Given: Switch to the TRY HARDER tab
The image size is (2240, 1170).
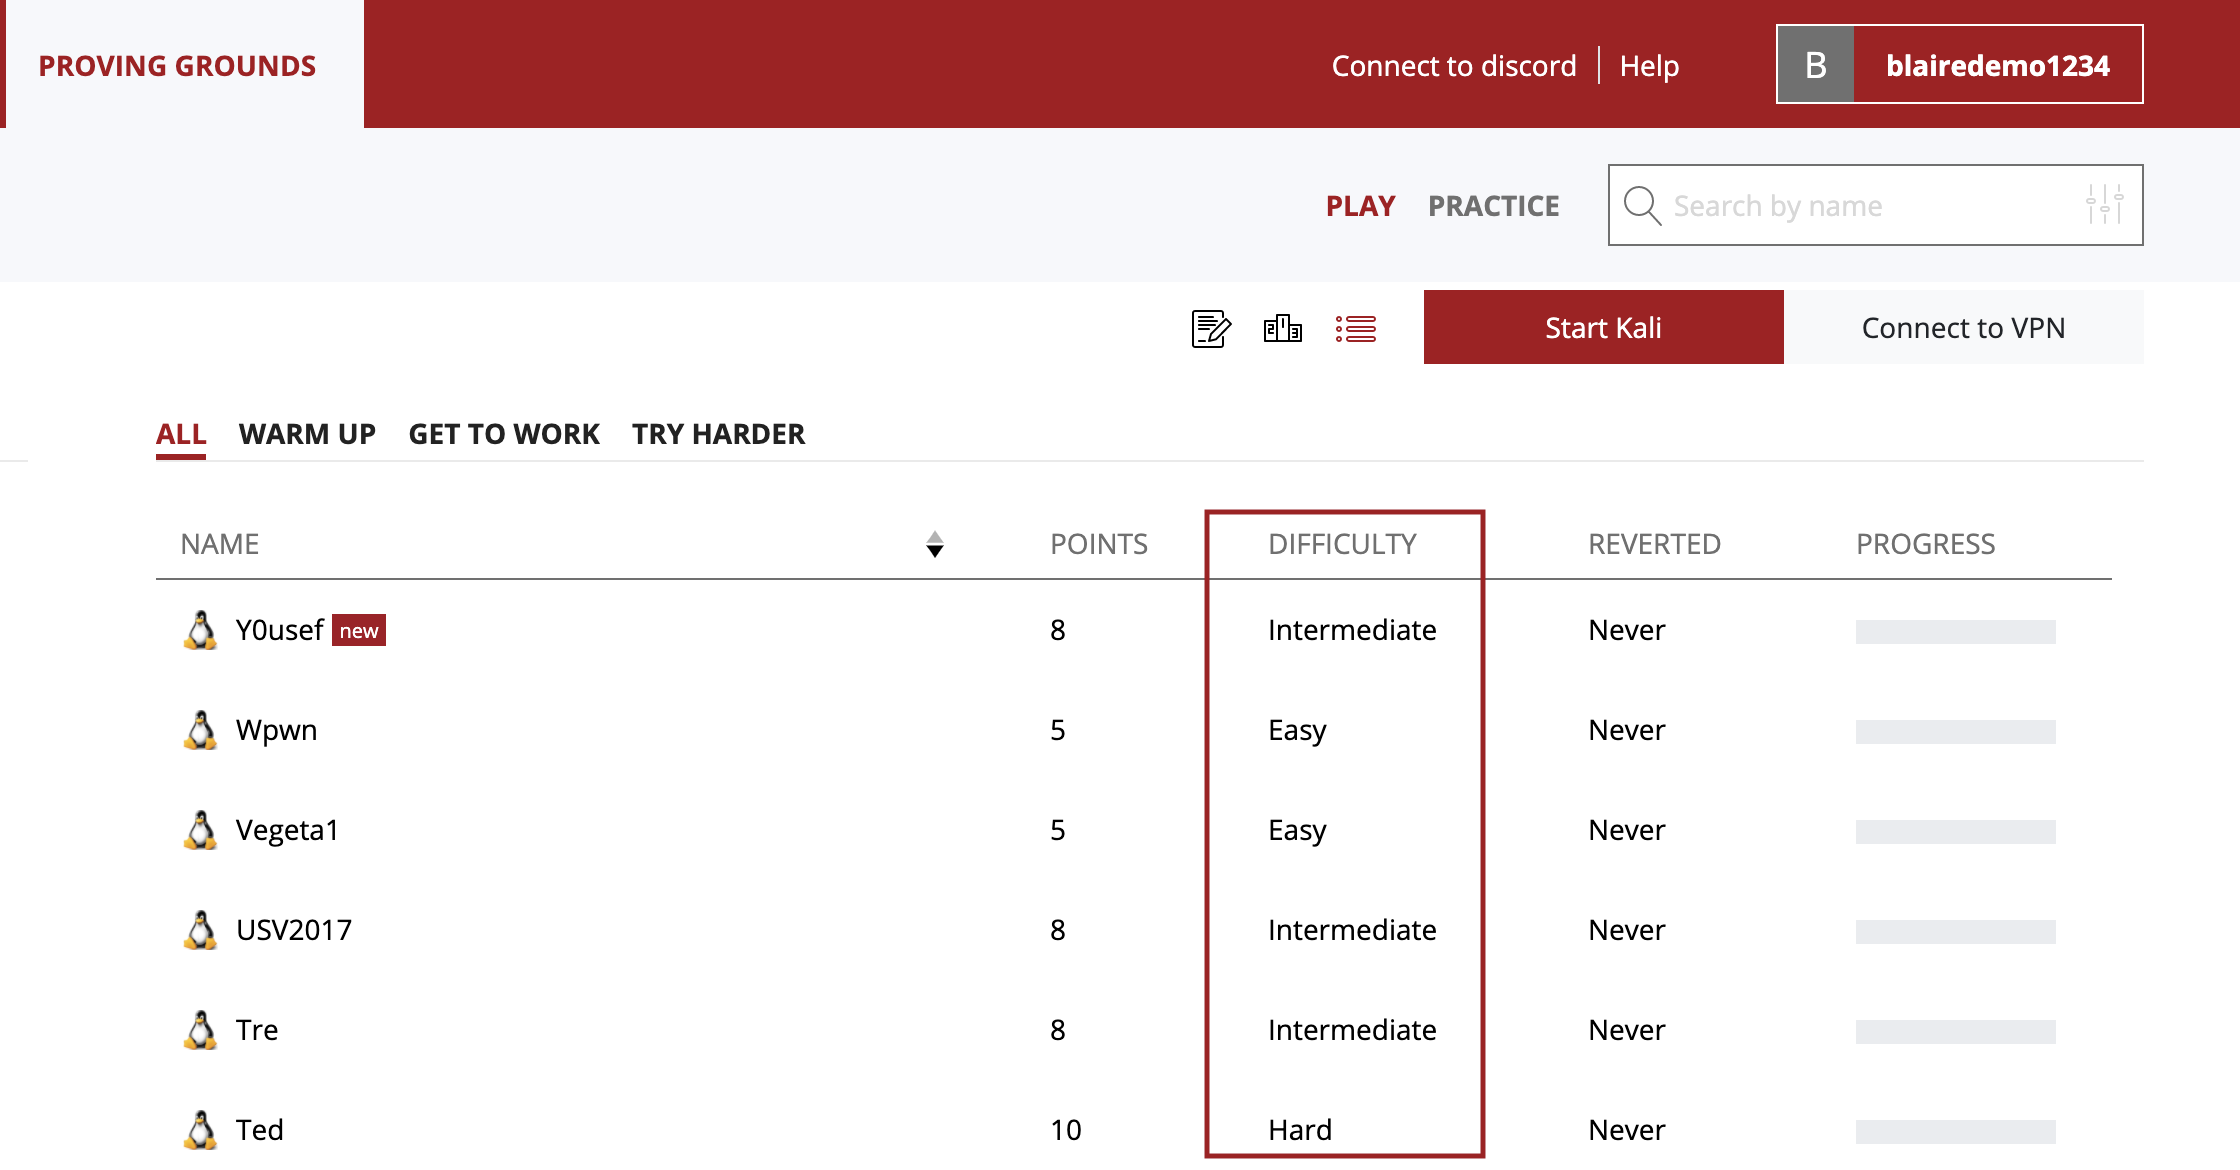Looking at the screenshot, I should (x=718, y=434).
